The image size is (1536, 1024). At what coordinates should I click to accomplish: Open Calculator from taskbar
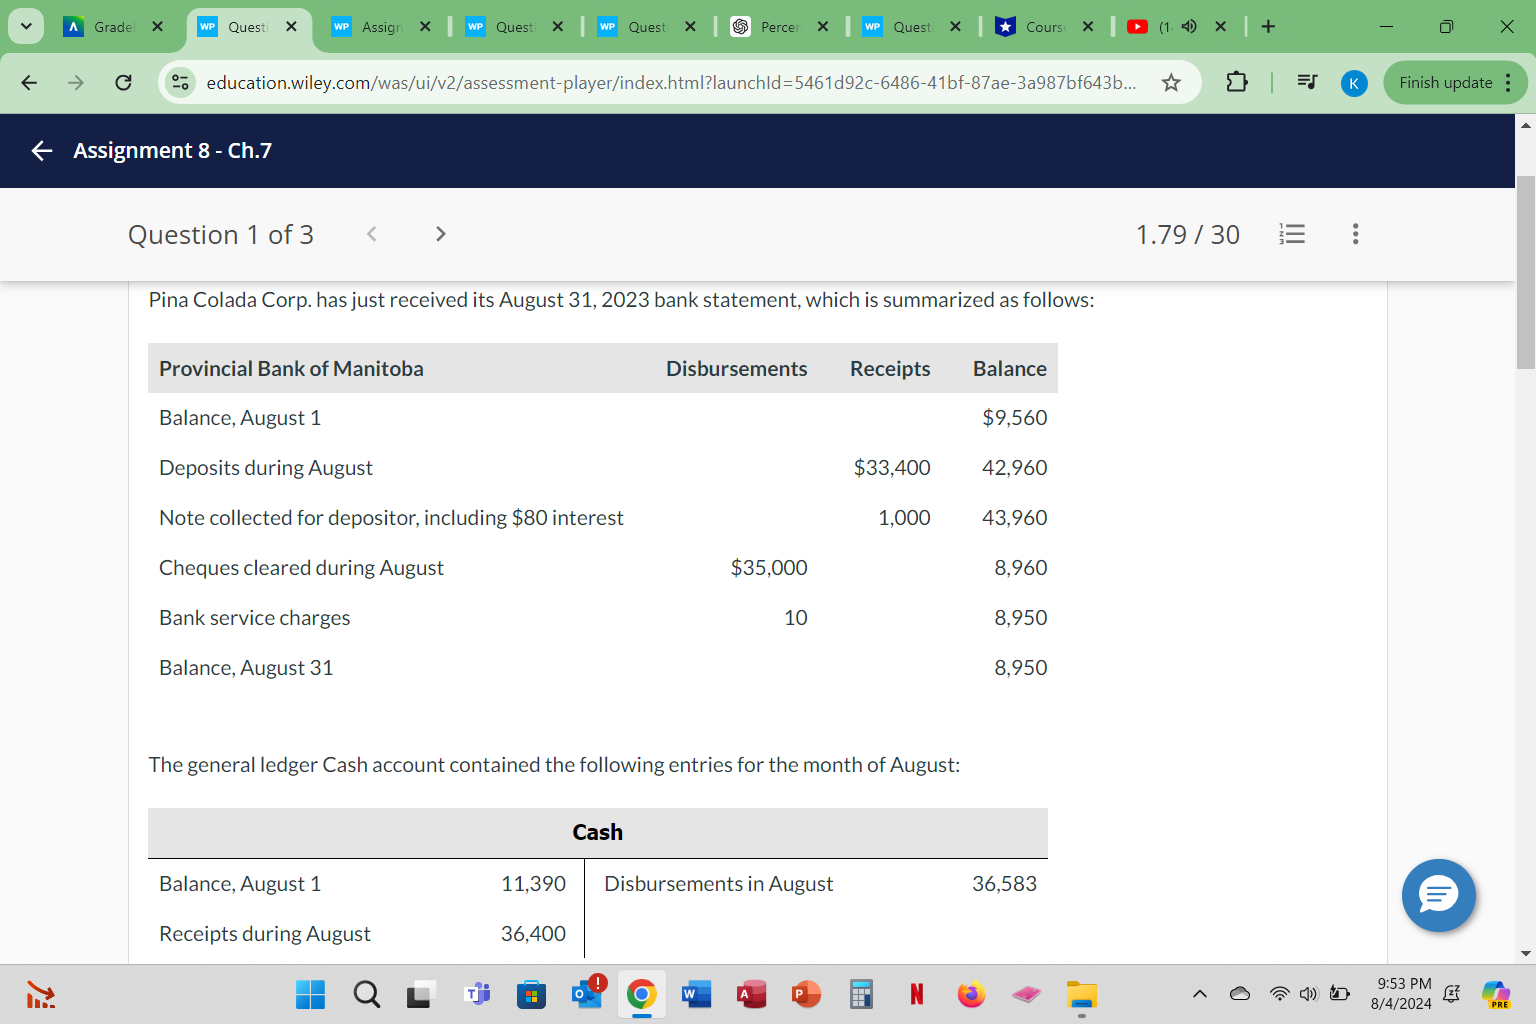(x=860, y=994)
